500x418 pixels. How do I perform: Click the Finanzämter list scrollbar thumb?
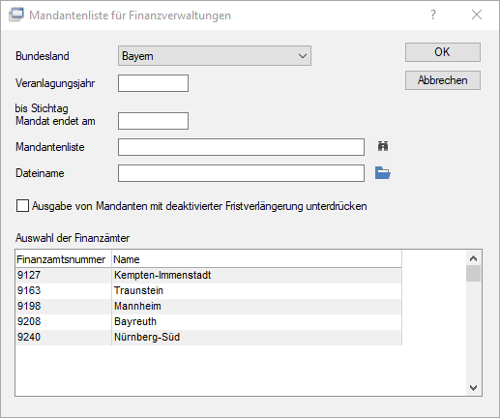(473, 274)
